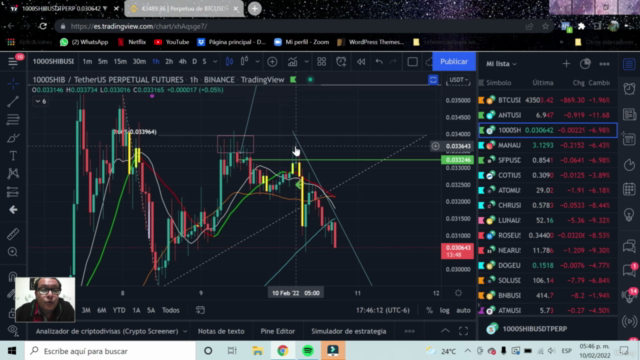Viewport: 640px width, 360px height.
Task: Toggle the magnet mode tool
Action: pos(12,276)
